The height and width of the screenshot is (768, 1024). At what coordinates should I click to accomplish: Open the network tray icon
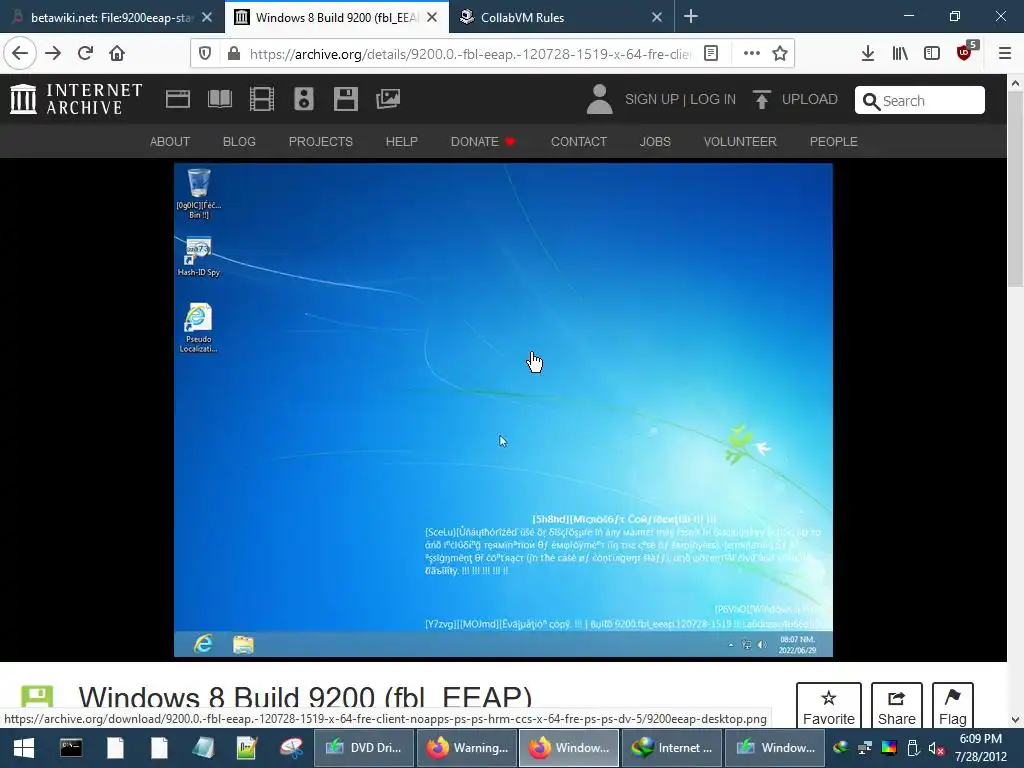click(x=865, y=748)
